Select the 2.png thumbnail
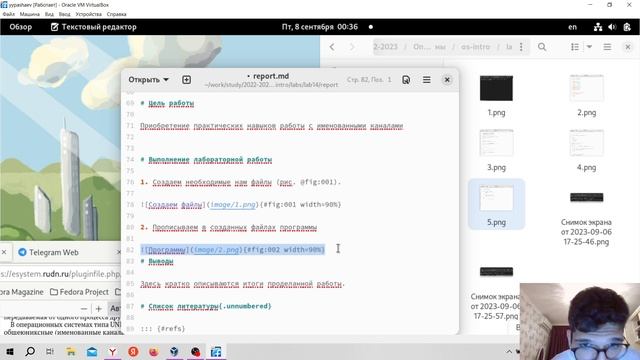 coord(586,88)
